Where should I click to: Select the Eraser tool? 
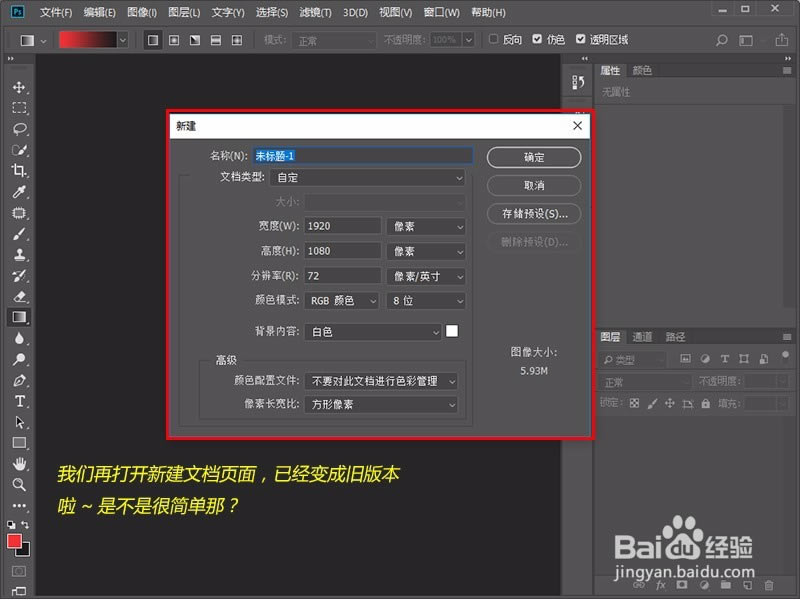[18, 297]
